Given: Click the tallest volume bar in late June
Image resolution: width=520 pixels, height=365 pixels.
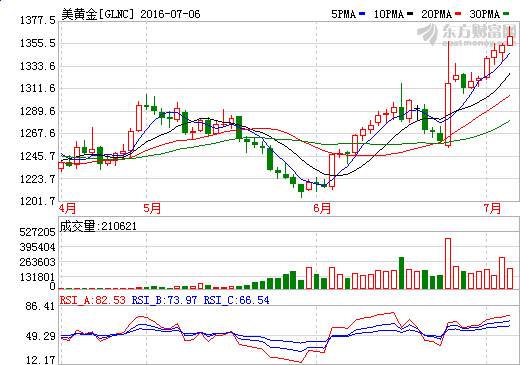Looking at the screenshot, I should point(448,263).
